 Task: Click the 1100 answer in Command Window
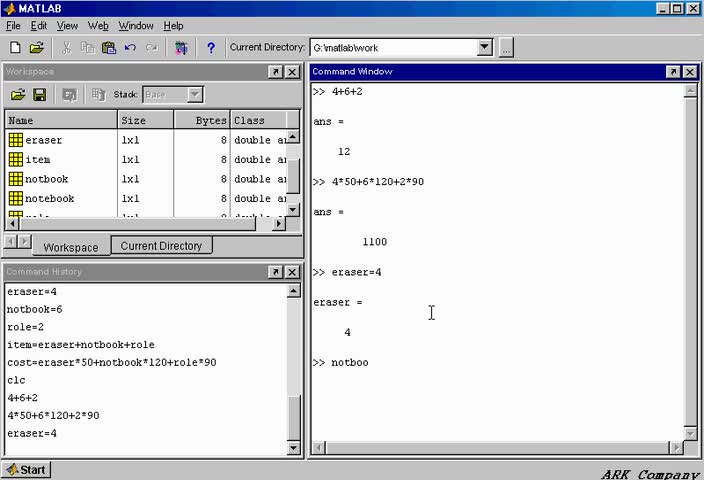coord(375,242)
